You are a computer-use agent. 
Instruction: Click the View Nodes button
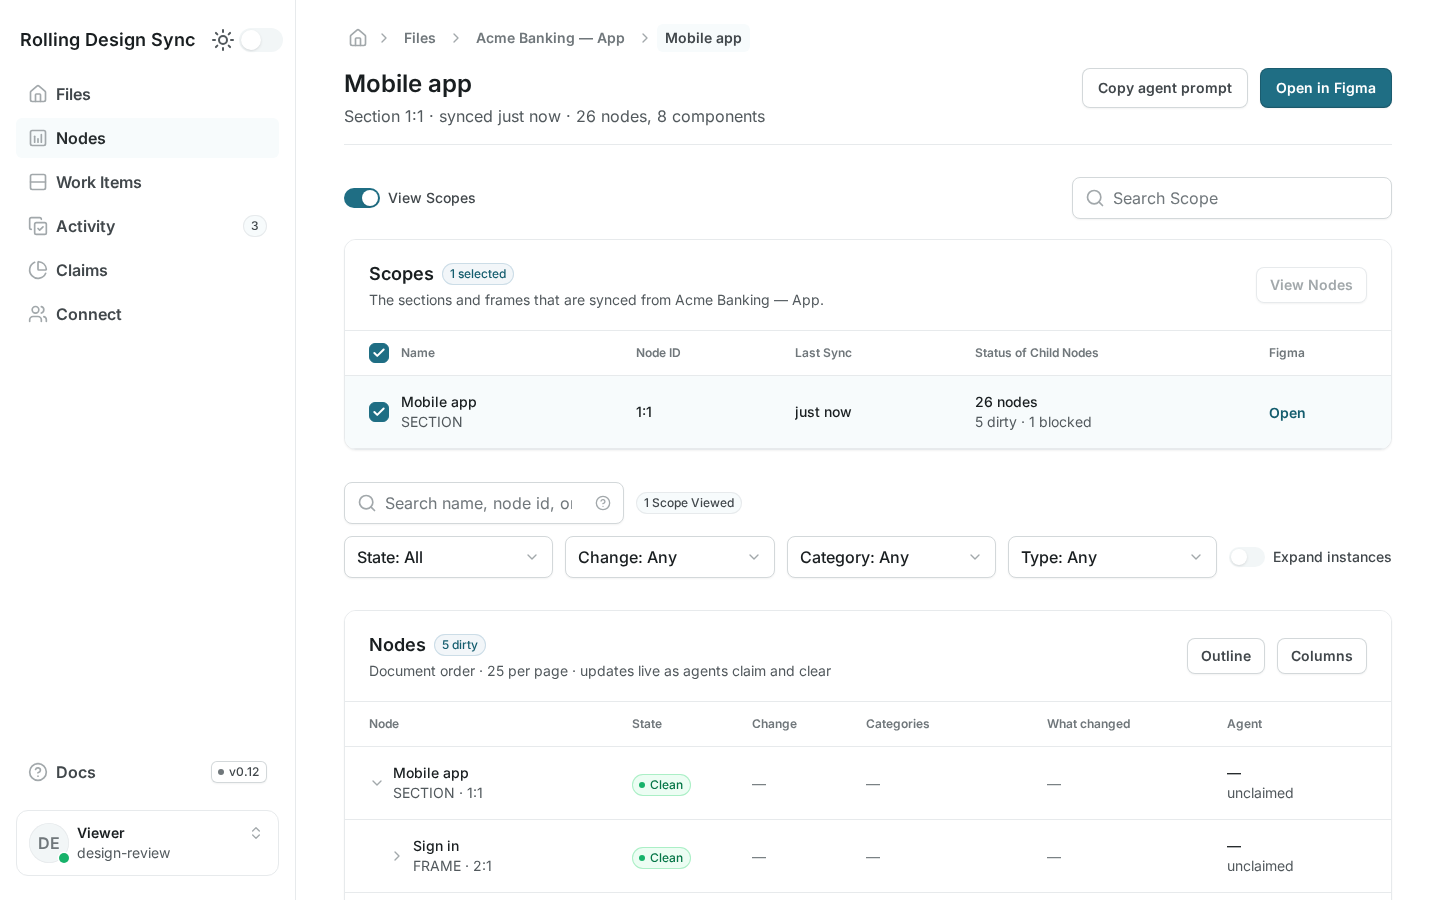tap(1311, 285)
